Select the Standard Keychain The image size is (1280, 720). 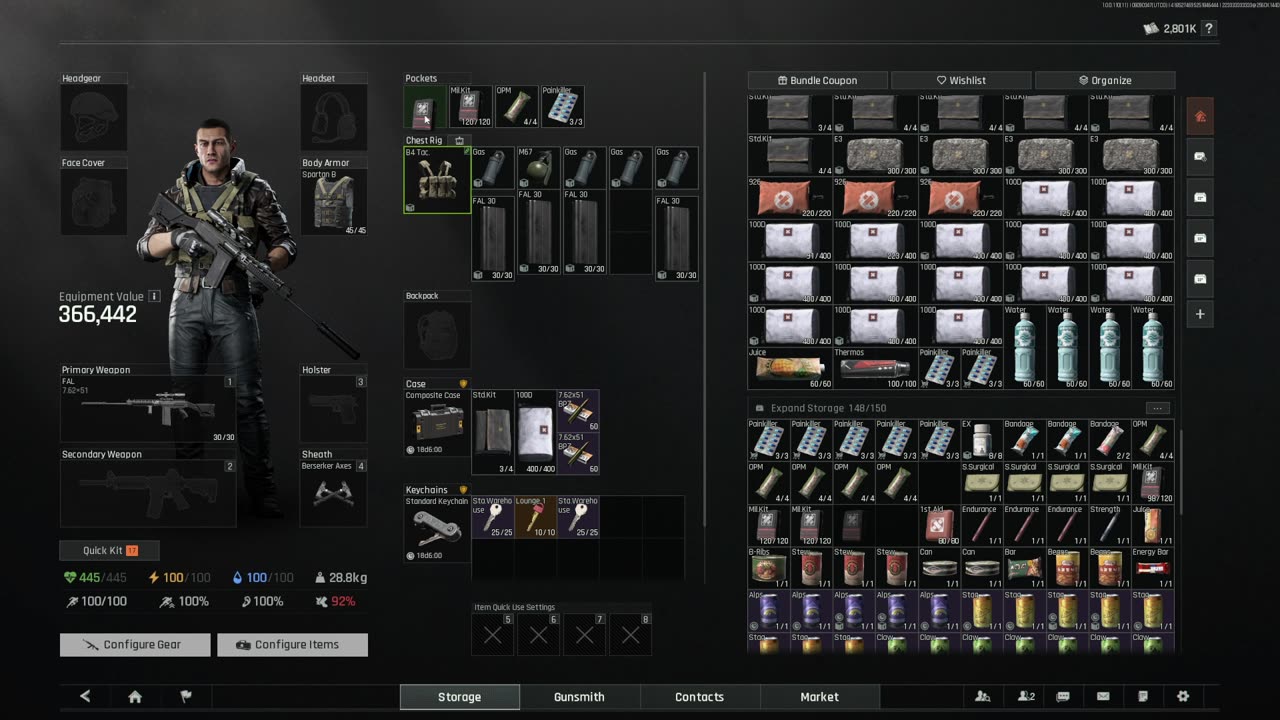click(x=437, y=529)
